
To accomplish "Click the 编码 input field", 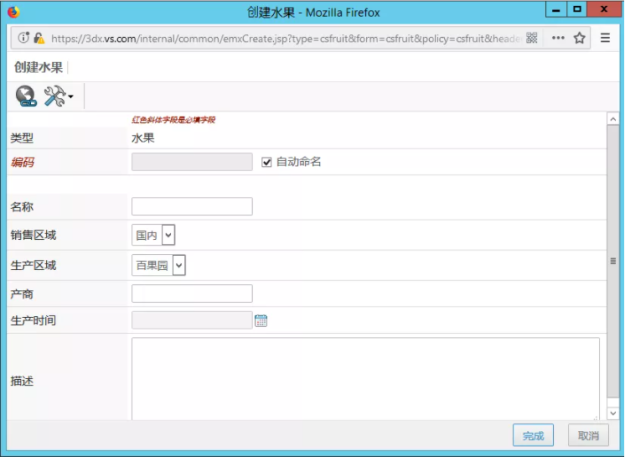I will 192,162.
